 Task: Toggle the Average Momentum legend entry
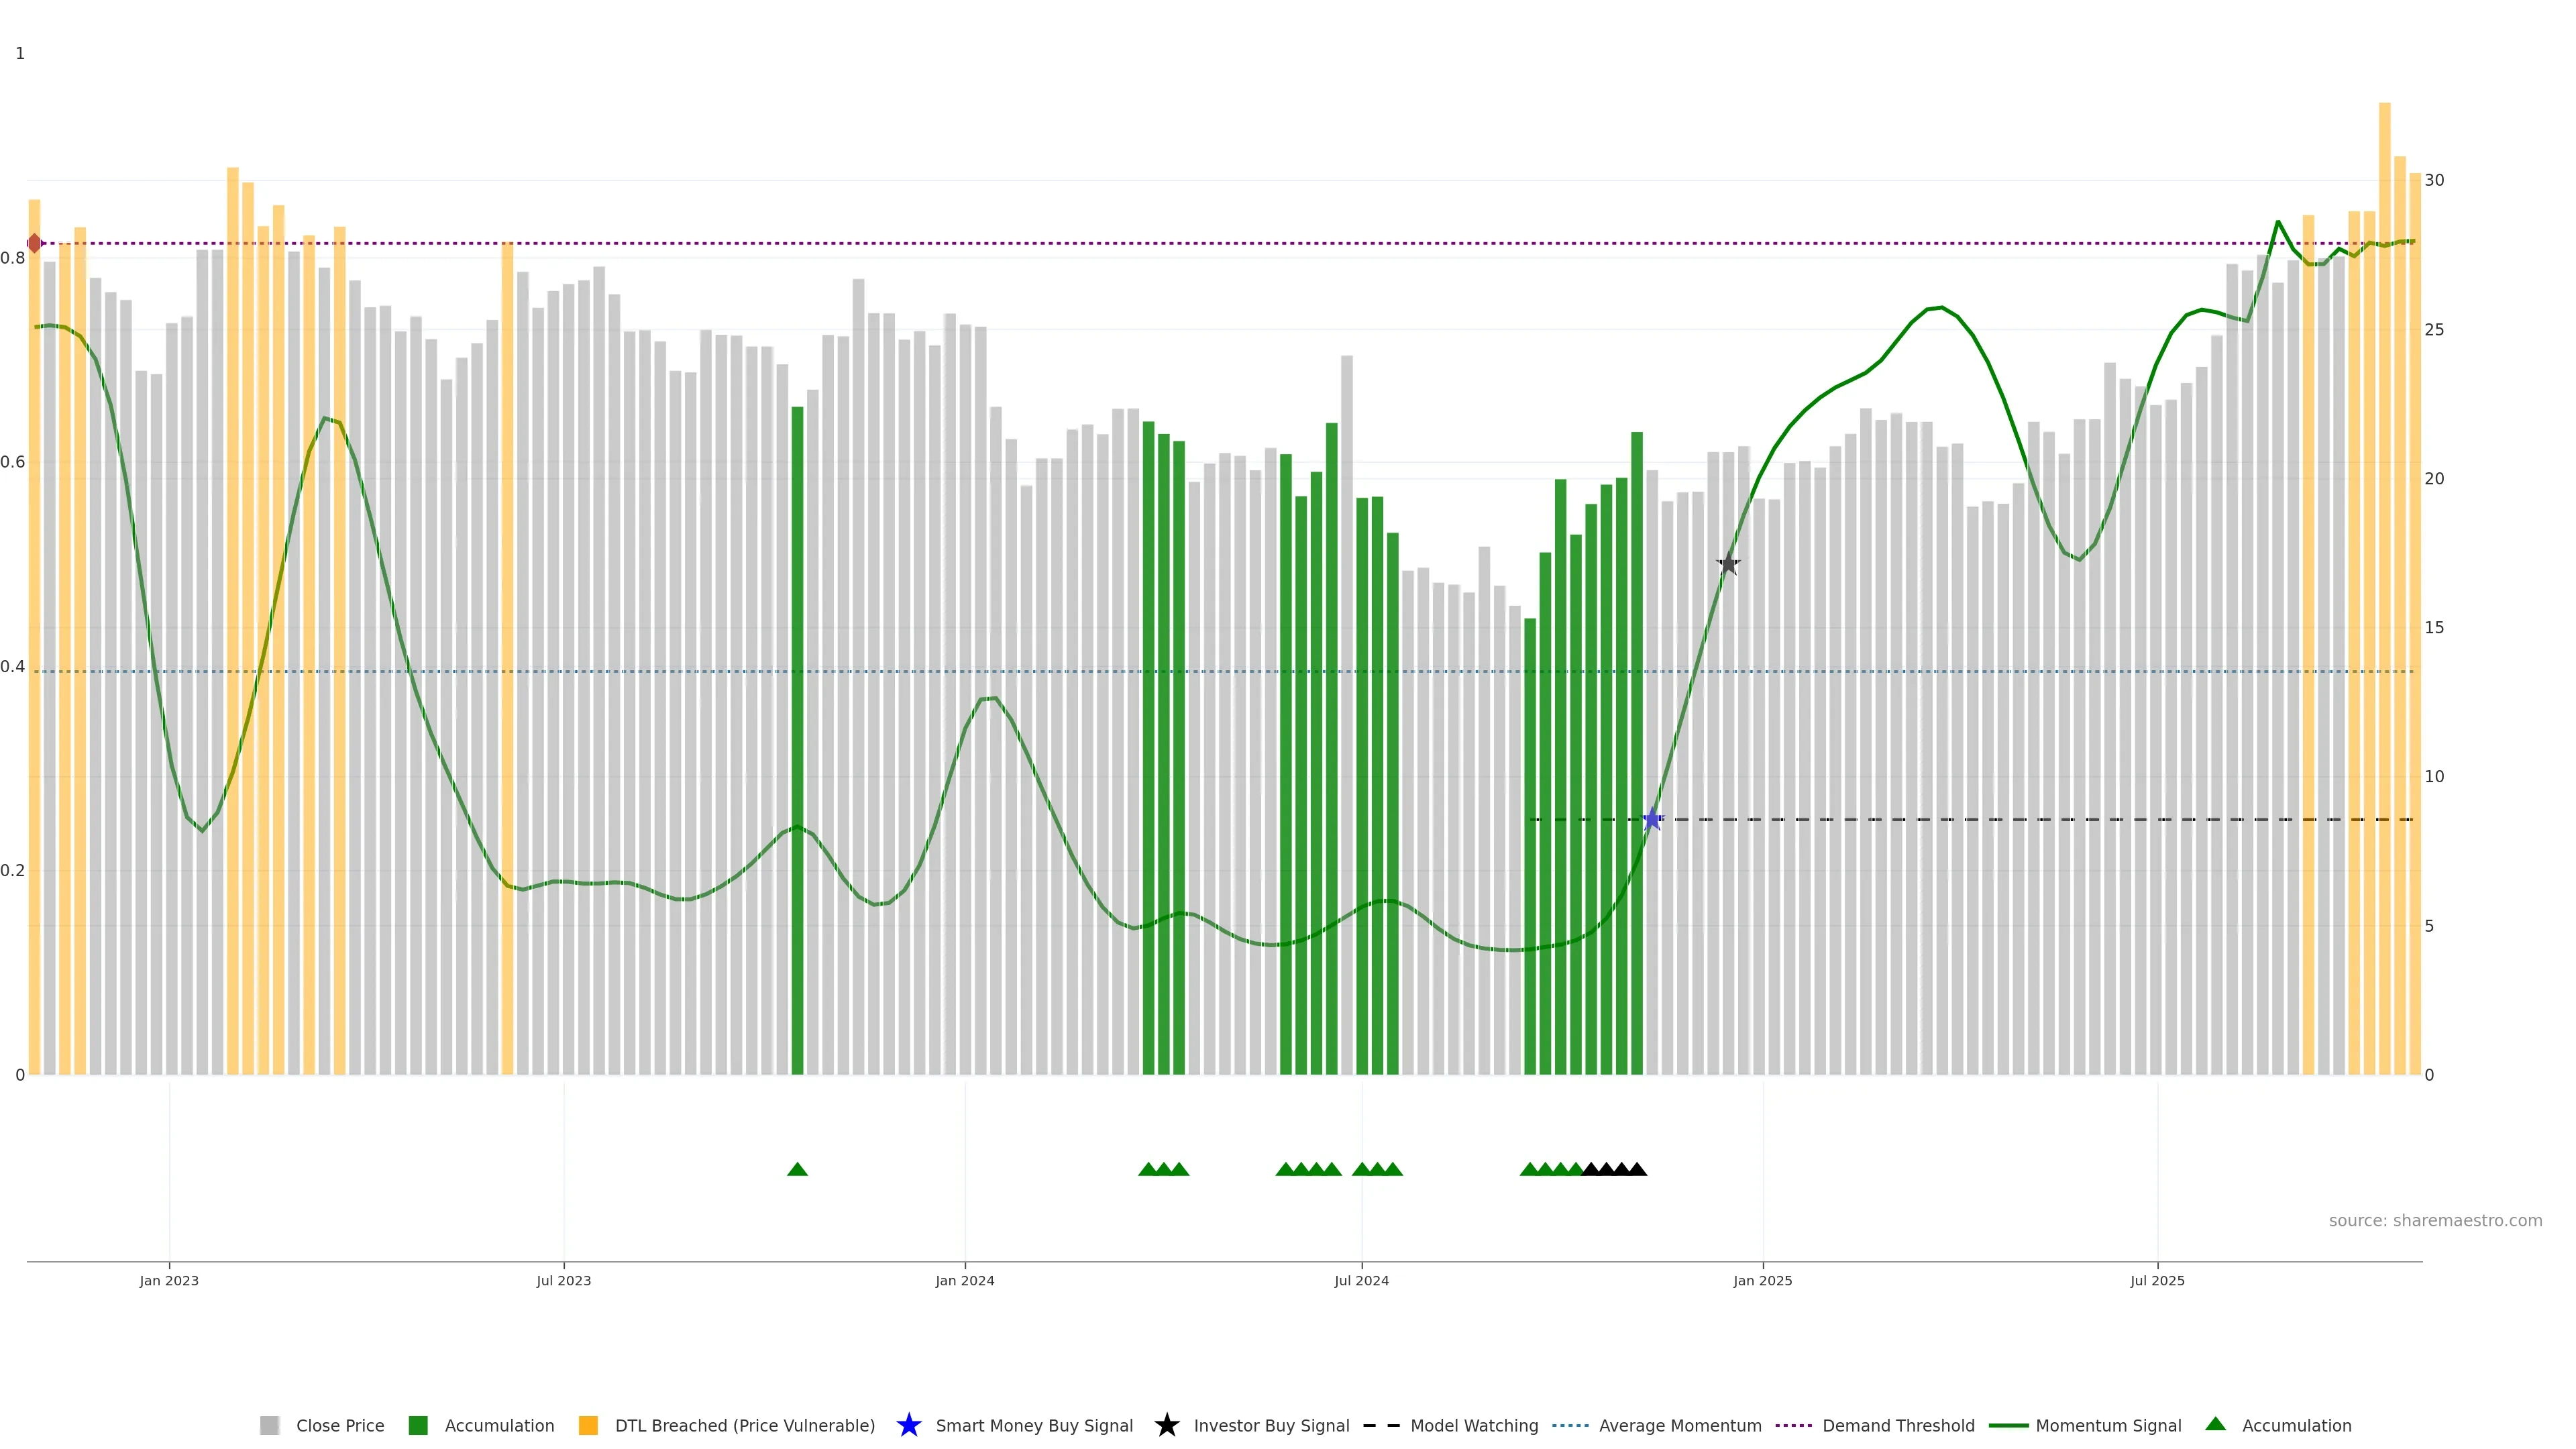pyautogui.click(x=1679, y=1426)
